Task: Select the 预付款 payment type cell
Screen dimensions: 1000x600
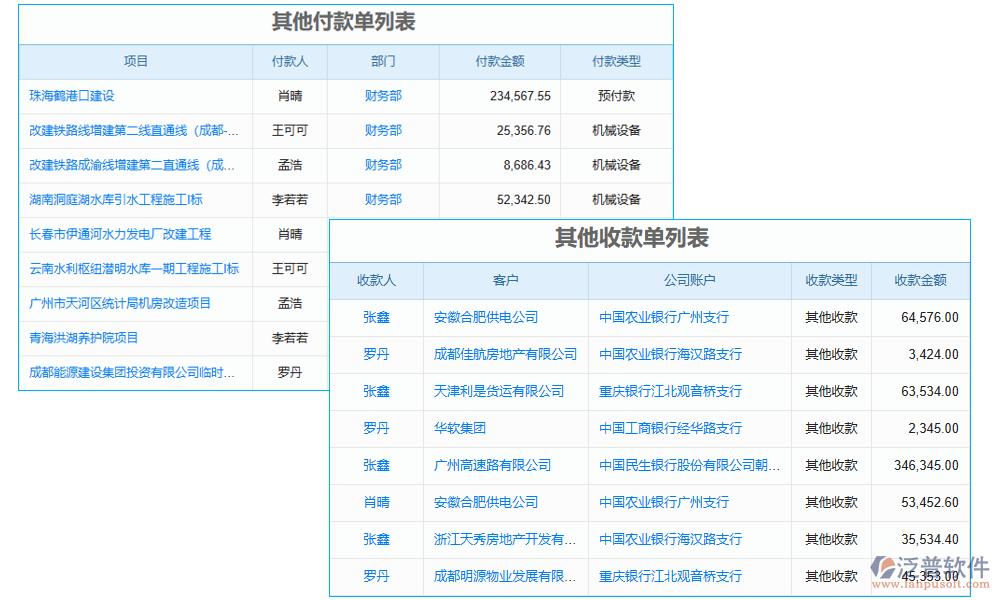Action: (617, 96)
